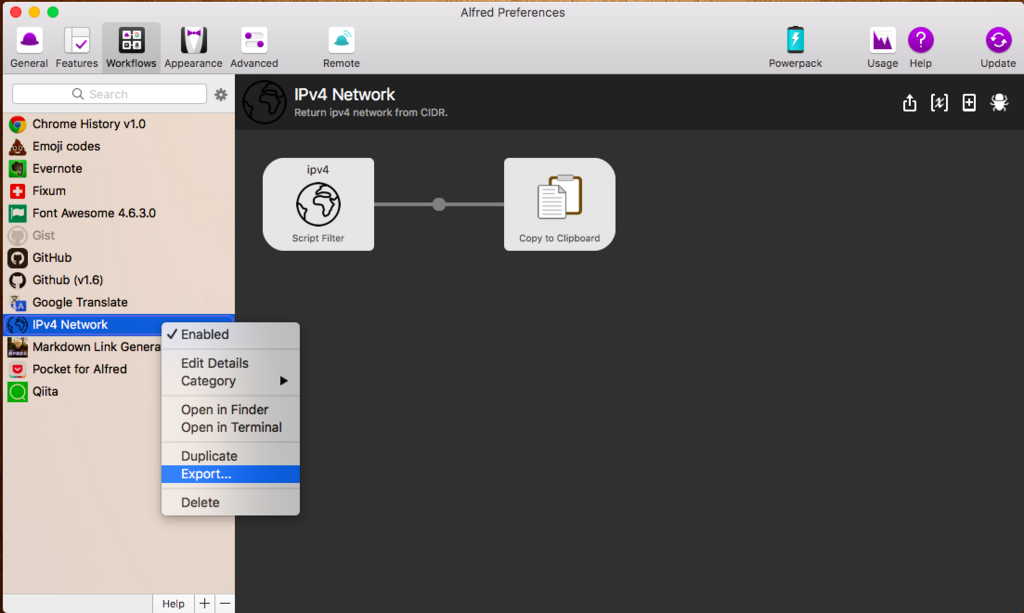
Task: Click the share workflow icon
Action: [909, 102]
